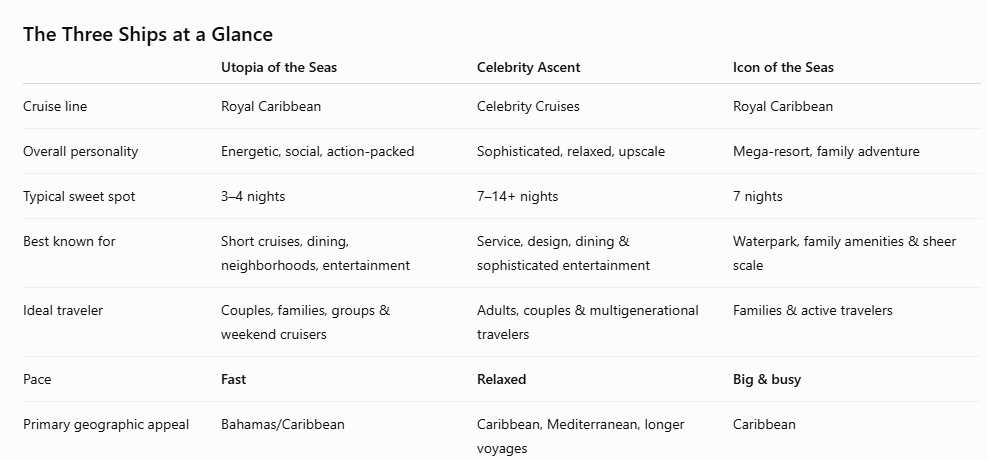This screenshot has height=460, width=987.
Task: Click the 'Overall personality' row label
Action: [x=81, y=152]
